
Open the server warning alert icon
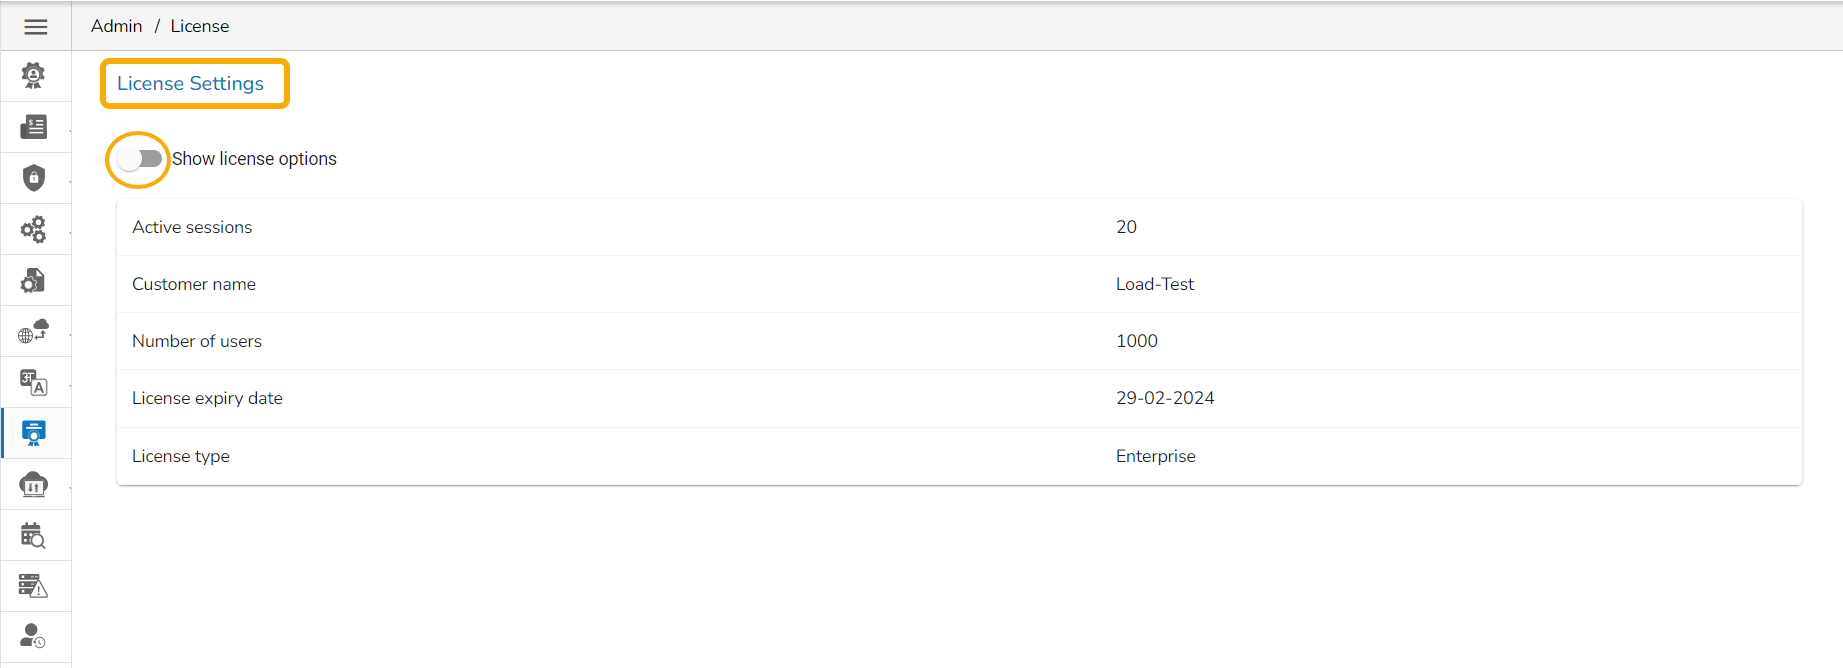(x=34, y=586)
